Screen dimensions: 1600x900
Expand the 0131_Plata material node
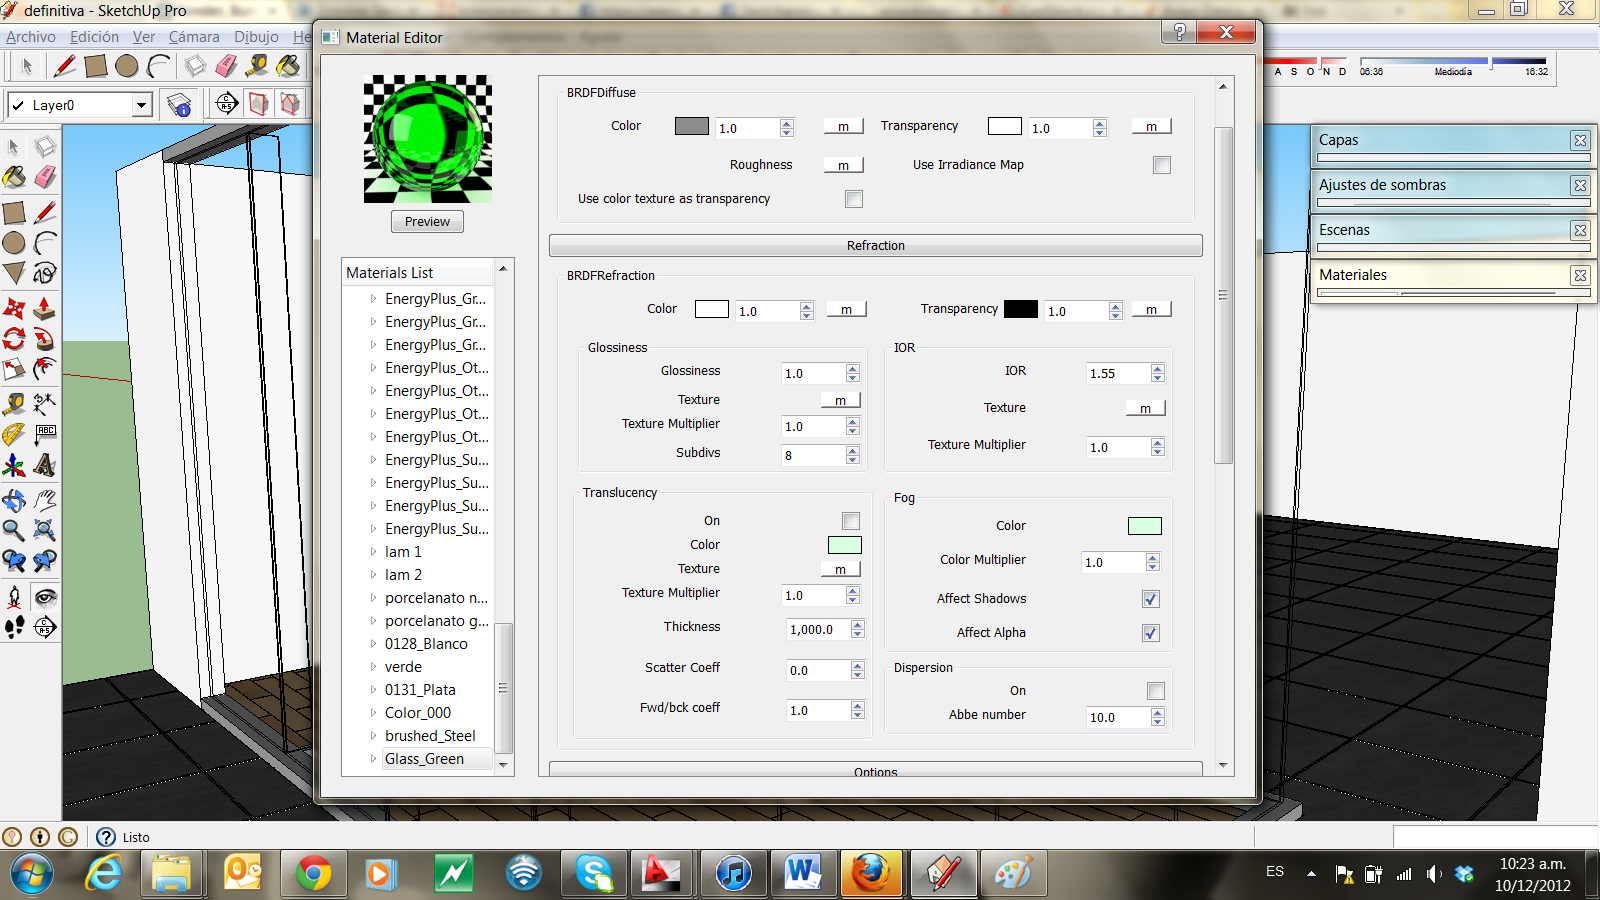pos(373,690)
